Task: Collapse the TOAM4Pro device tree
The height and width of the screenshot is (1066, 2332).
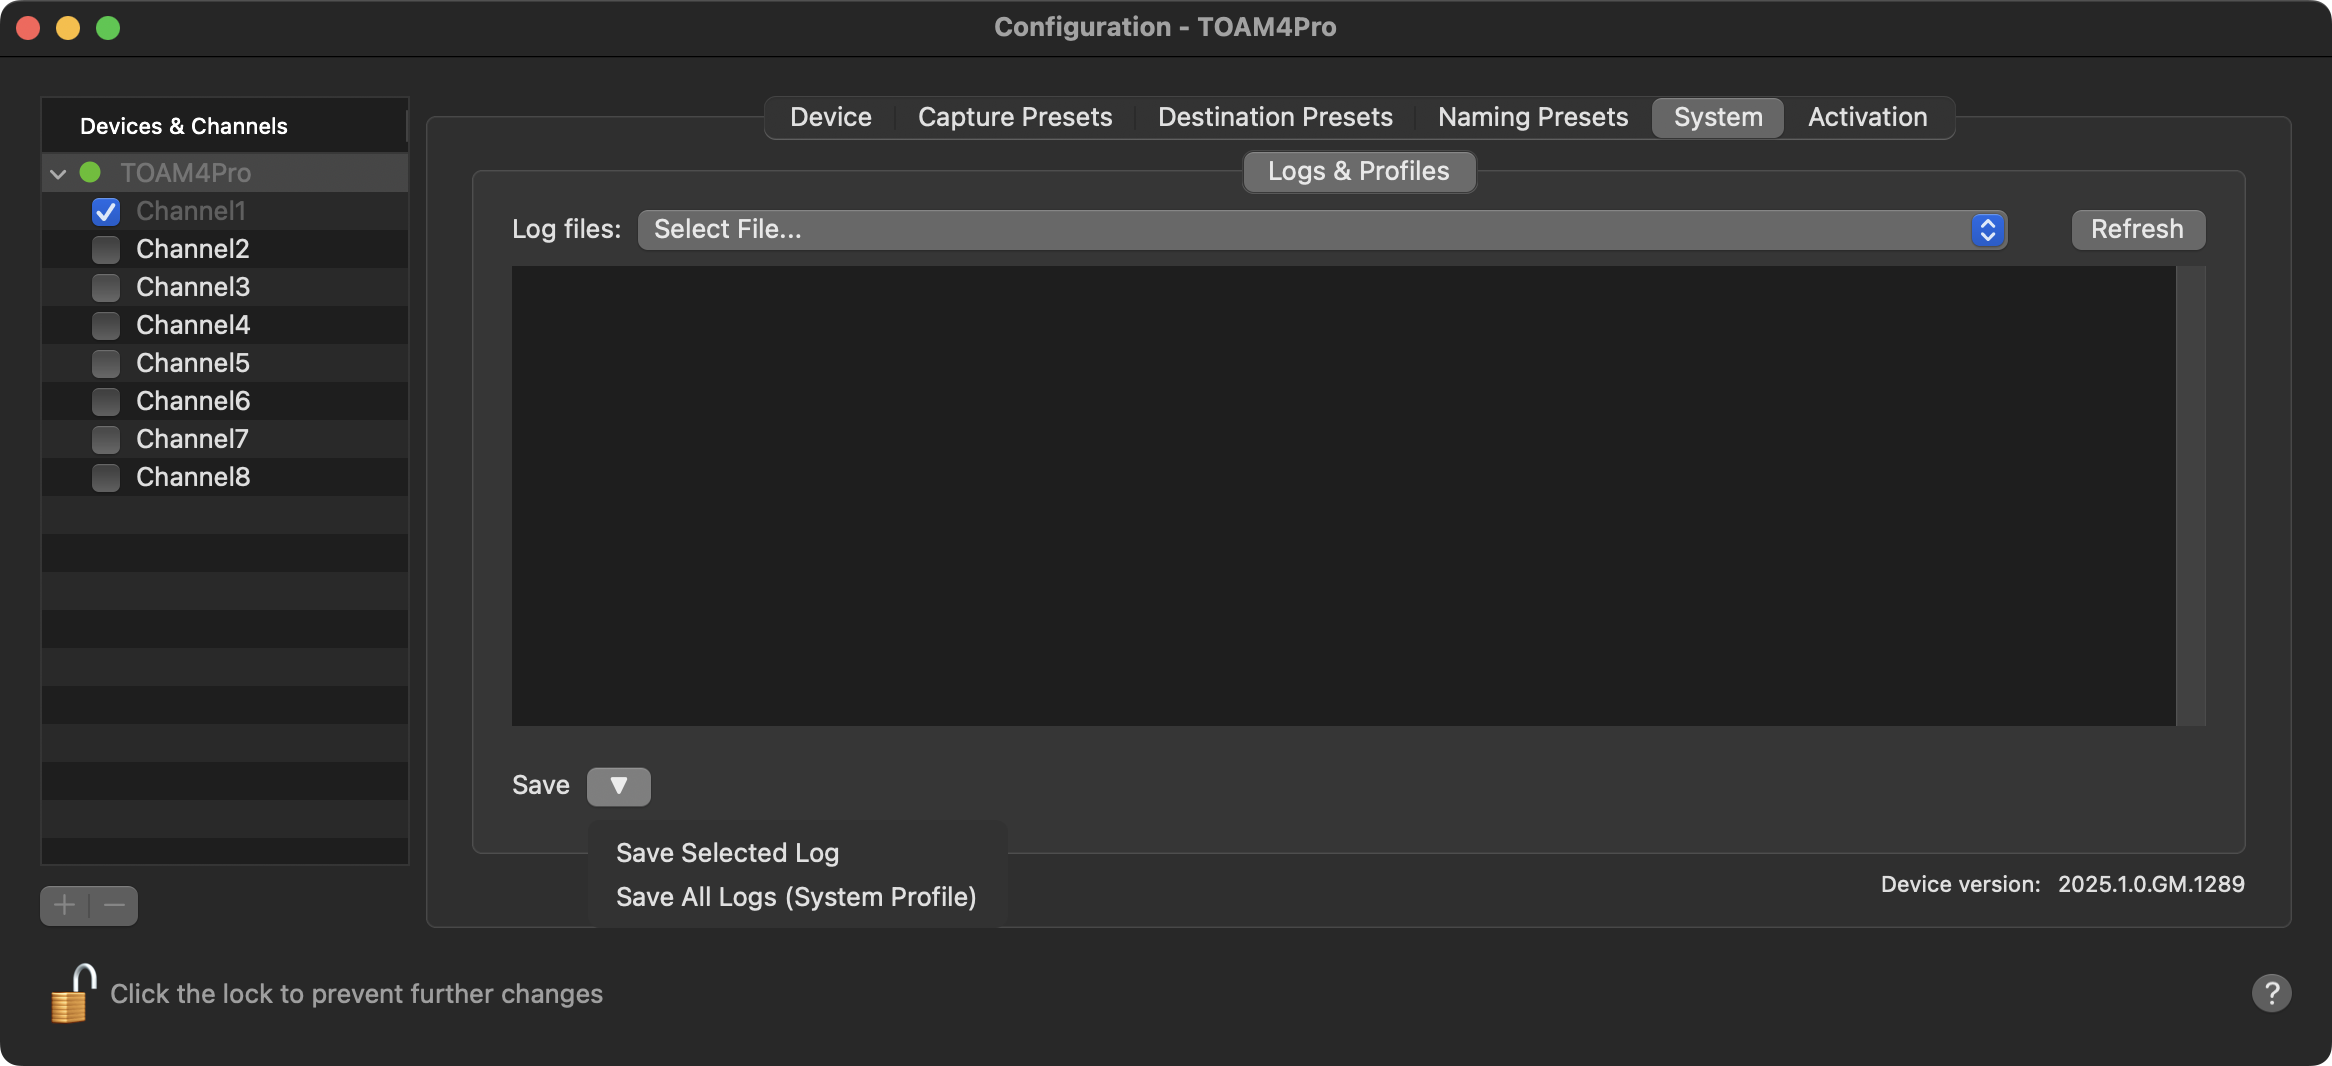Action: 58,173
